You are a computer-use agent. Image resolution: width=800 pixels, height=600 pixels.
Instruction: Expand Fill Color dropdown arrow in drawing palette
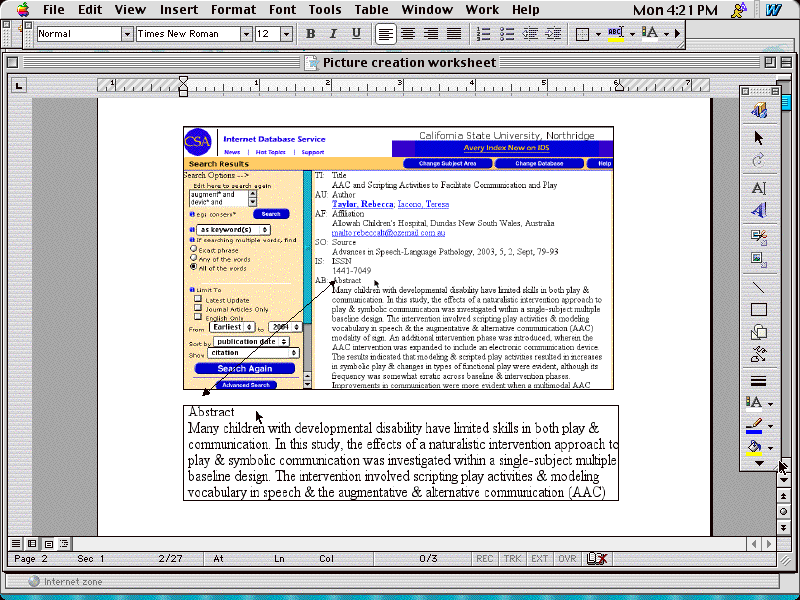pyautogui.click(x=770, y=448)
